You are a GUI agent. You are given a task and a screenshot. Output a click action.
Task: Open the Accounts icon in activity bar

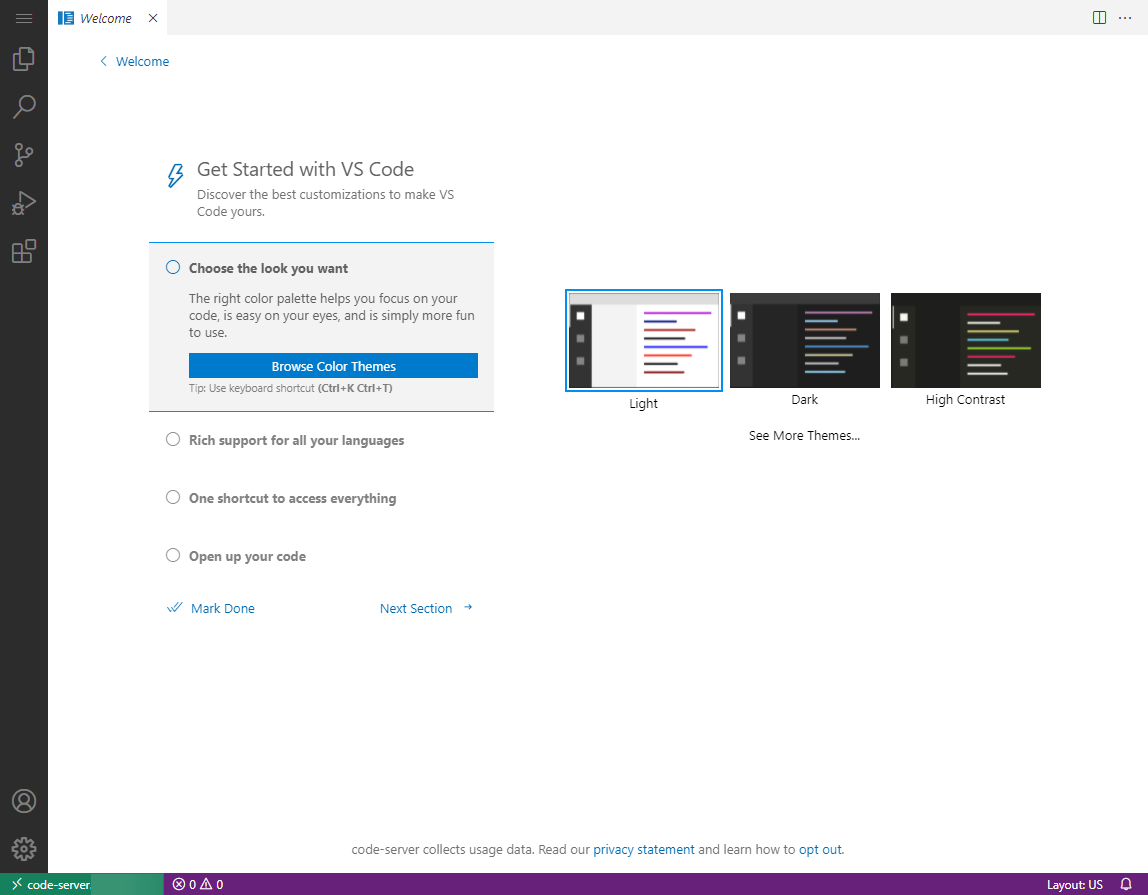(x=24, y=800)
